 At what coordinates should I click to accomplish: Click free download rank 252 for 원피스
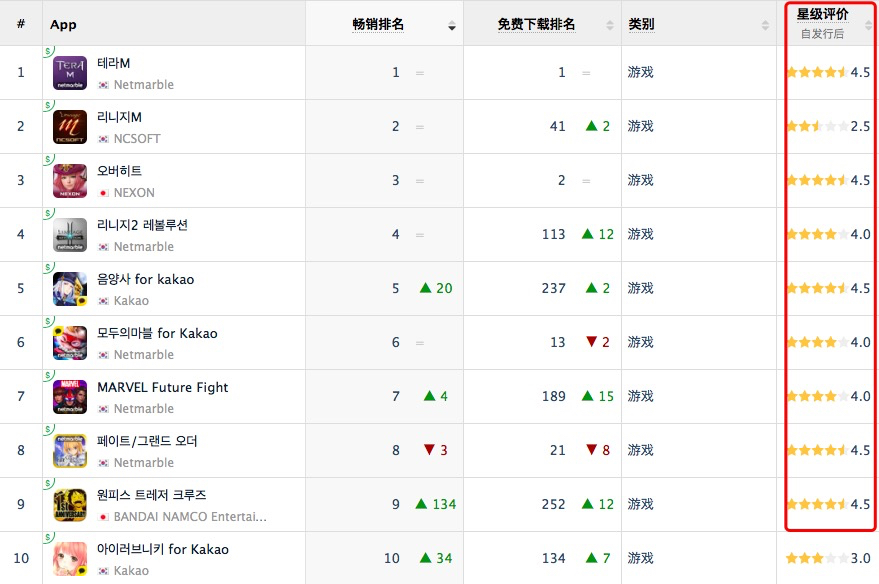tap(553, 504)
